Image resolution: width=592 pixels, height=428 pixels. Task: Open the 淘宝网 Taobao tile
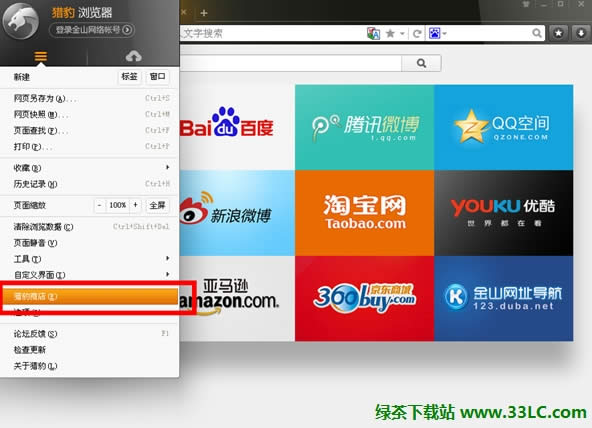click(364, 213)
